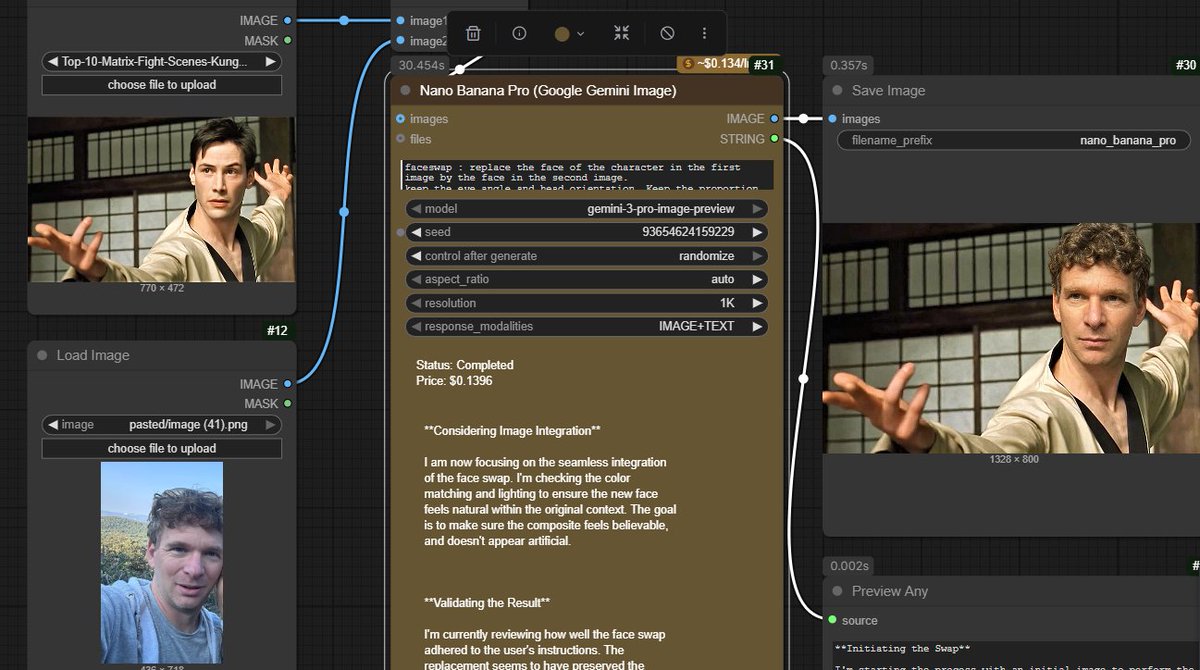Click source input socket on Preview Any
Image resolution: width=1200 pixels, height=670 pixels.
[x=832, y=620]
